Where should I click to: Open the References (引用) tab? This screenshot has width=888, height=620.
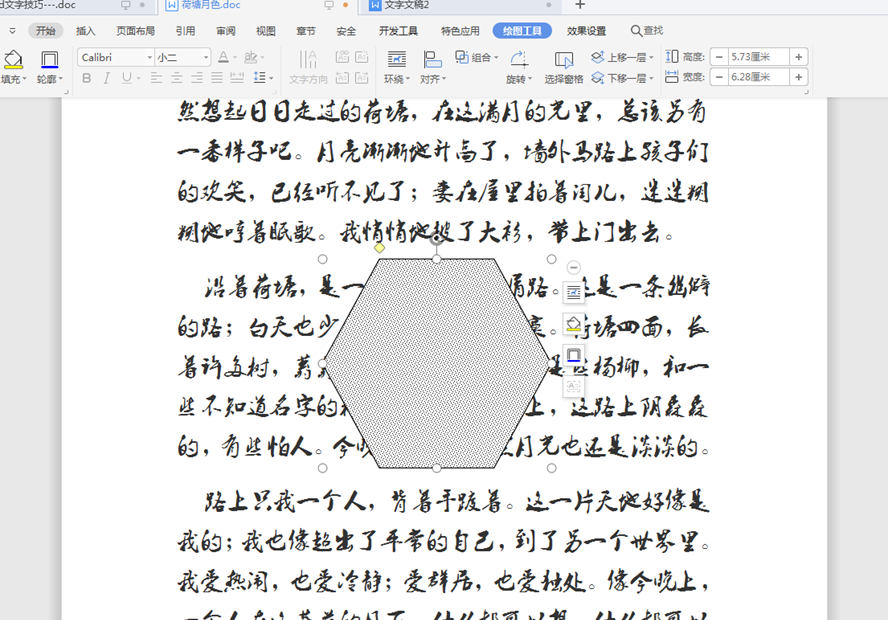[185, 31]
